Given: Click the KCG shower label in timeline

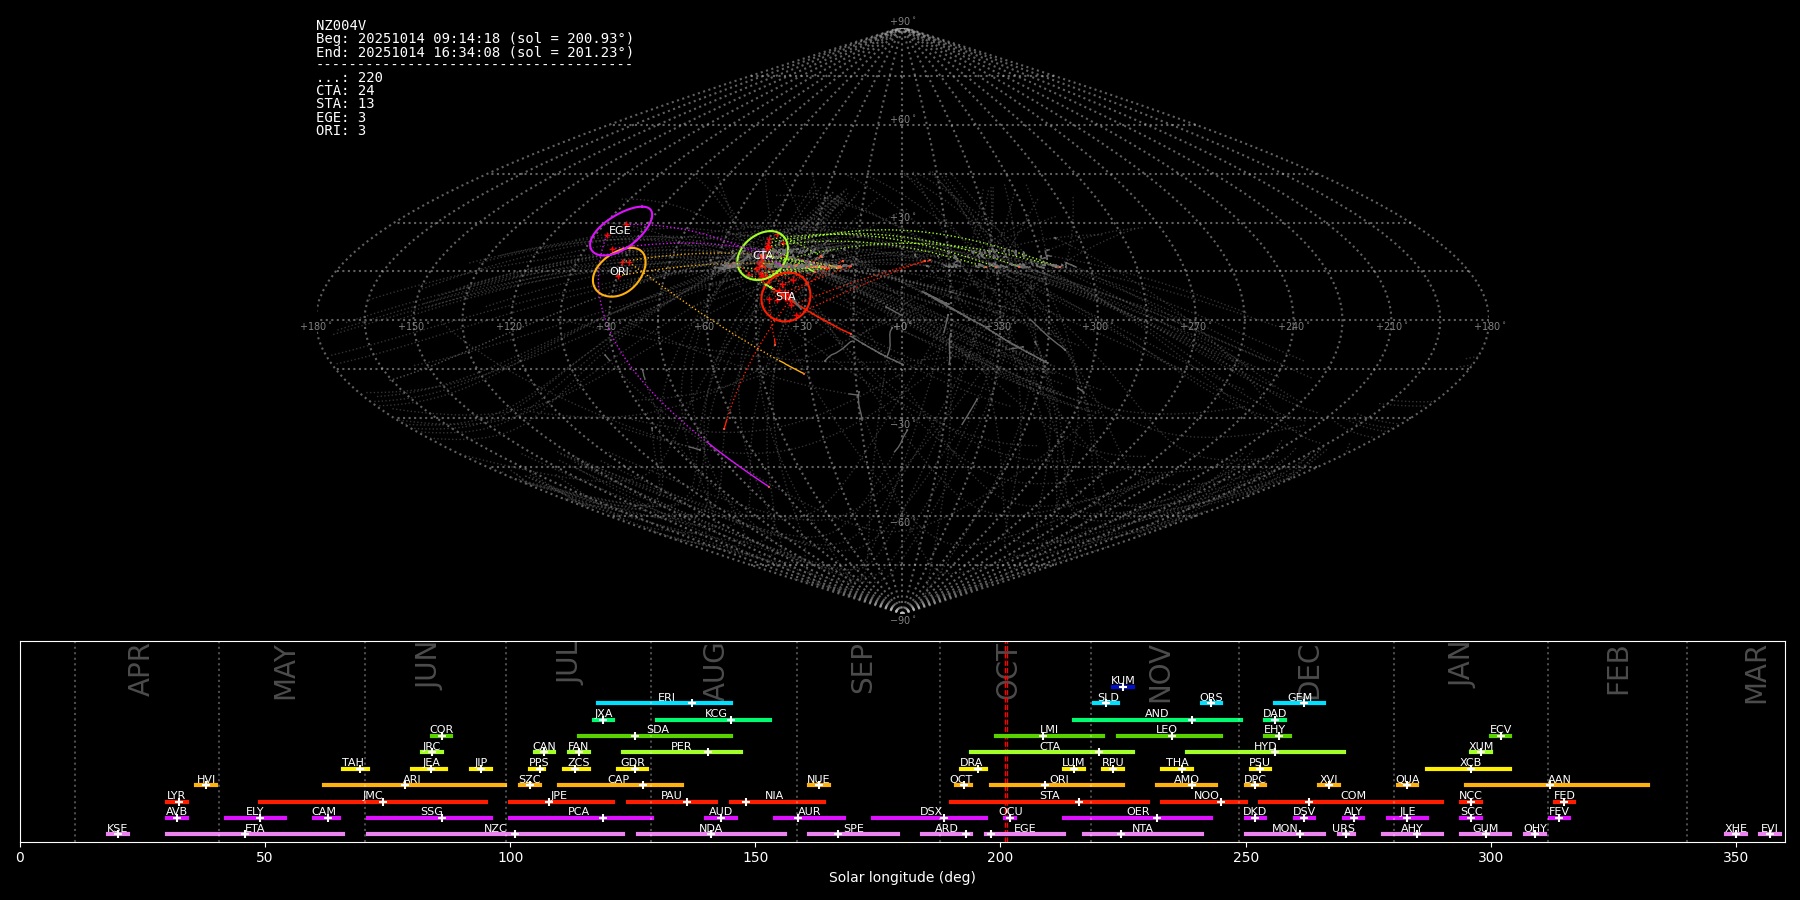Looking at the screenshot, I should pyautogui.click(x=716, y=714).
